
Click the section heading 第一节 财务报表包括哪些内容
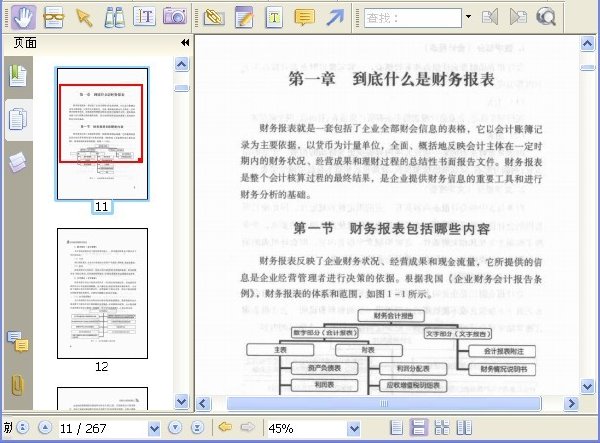392,229
